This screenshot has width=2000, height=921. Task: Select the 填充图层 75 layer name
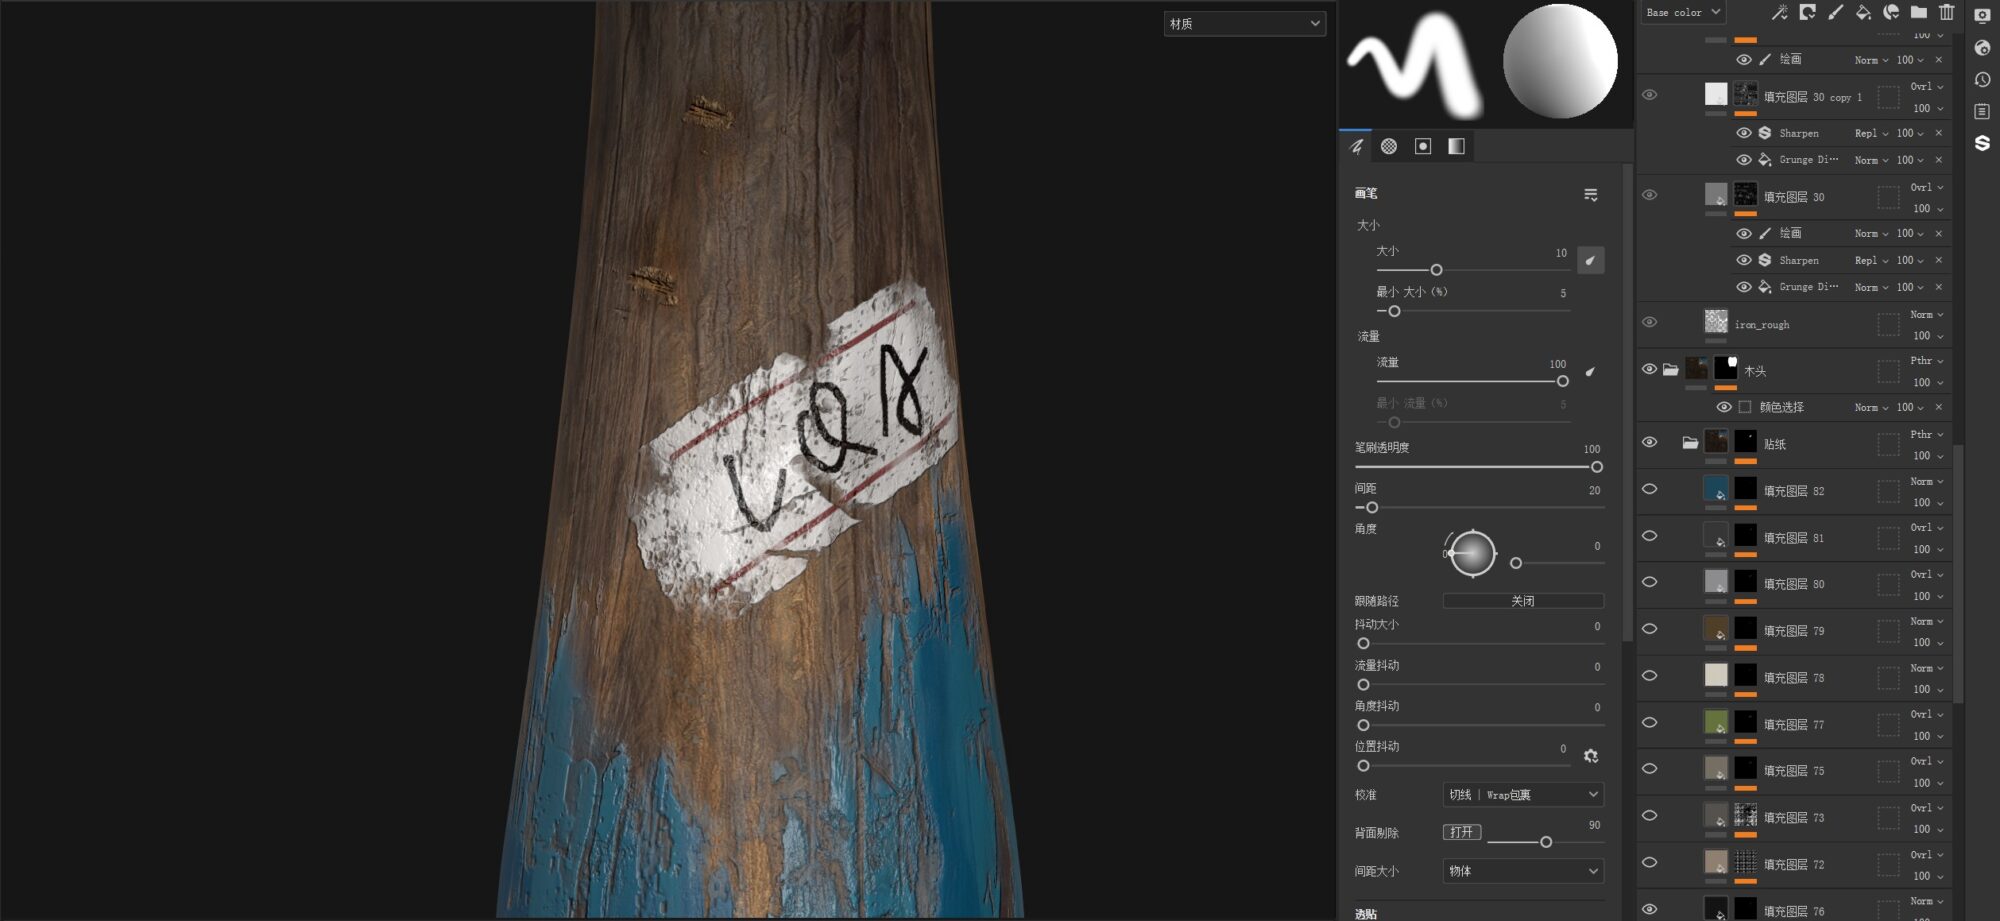point(1794,771)
